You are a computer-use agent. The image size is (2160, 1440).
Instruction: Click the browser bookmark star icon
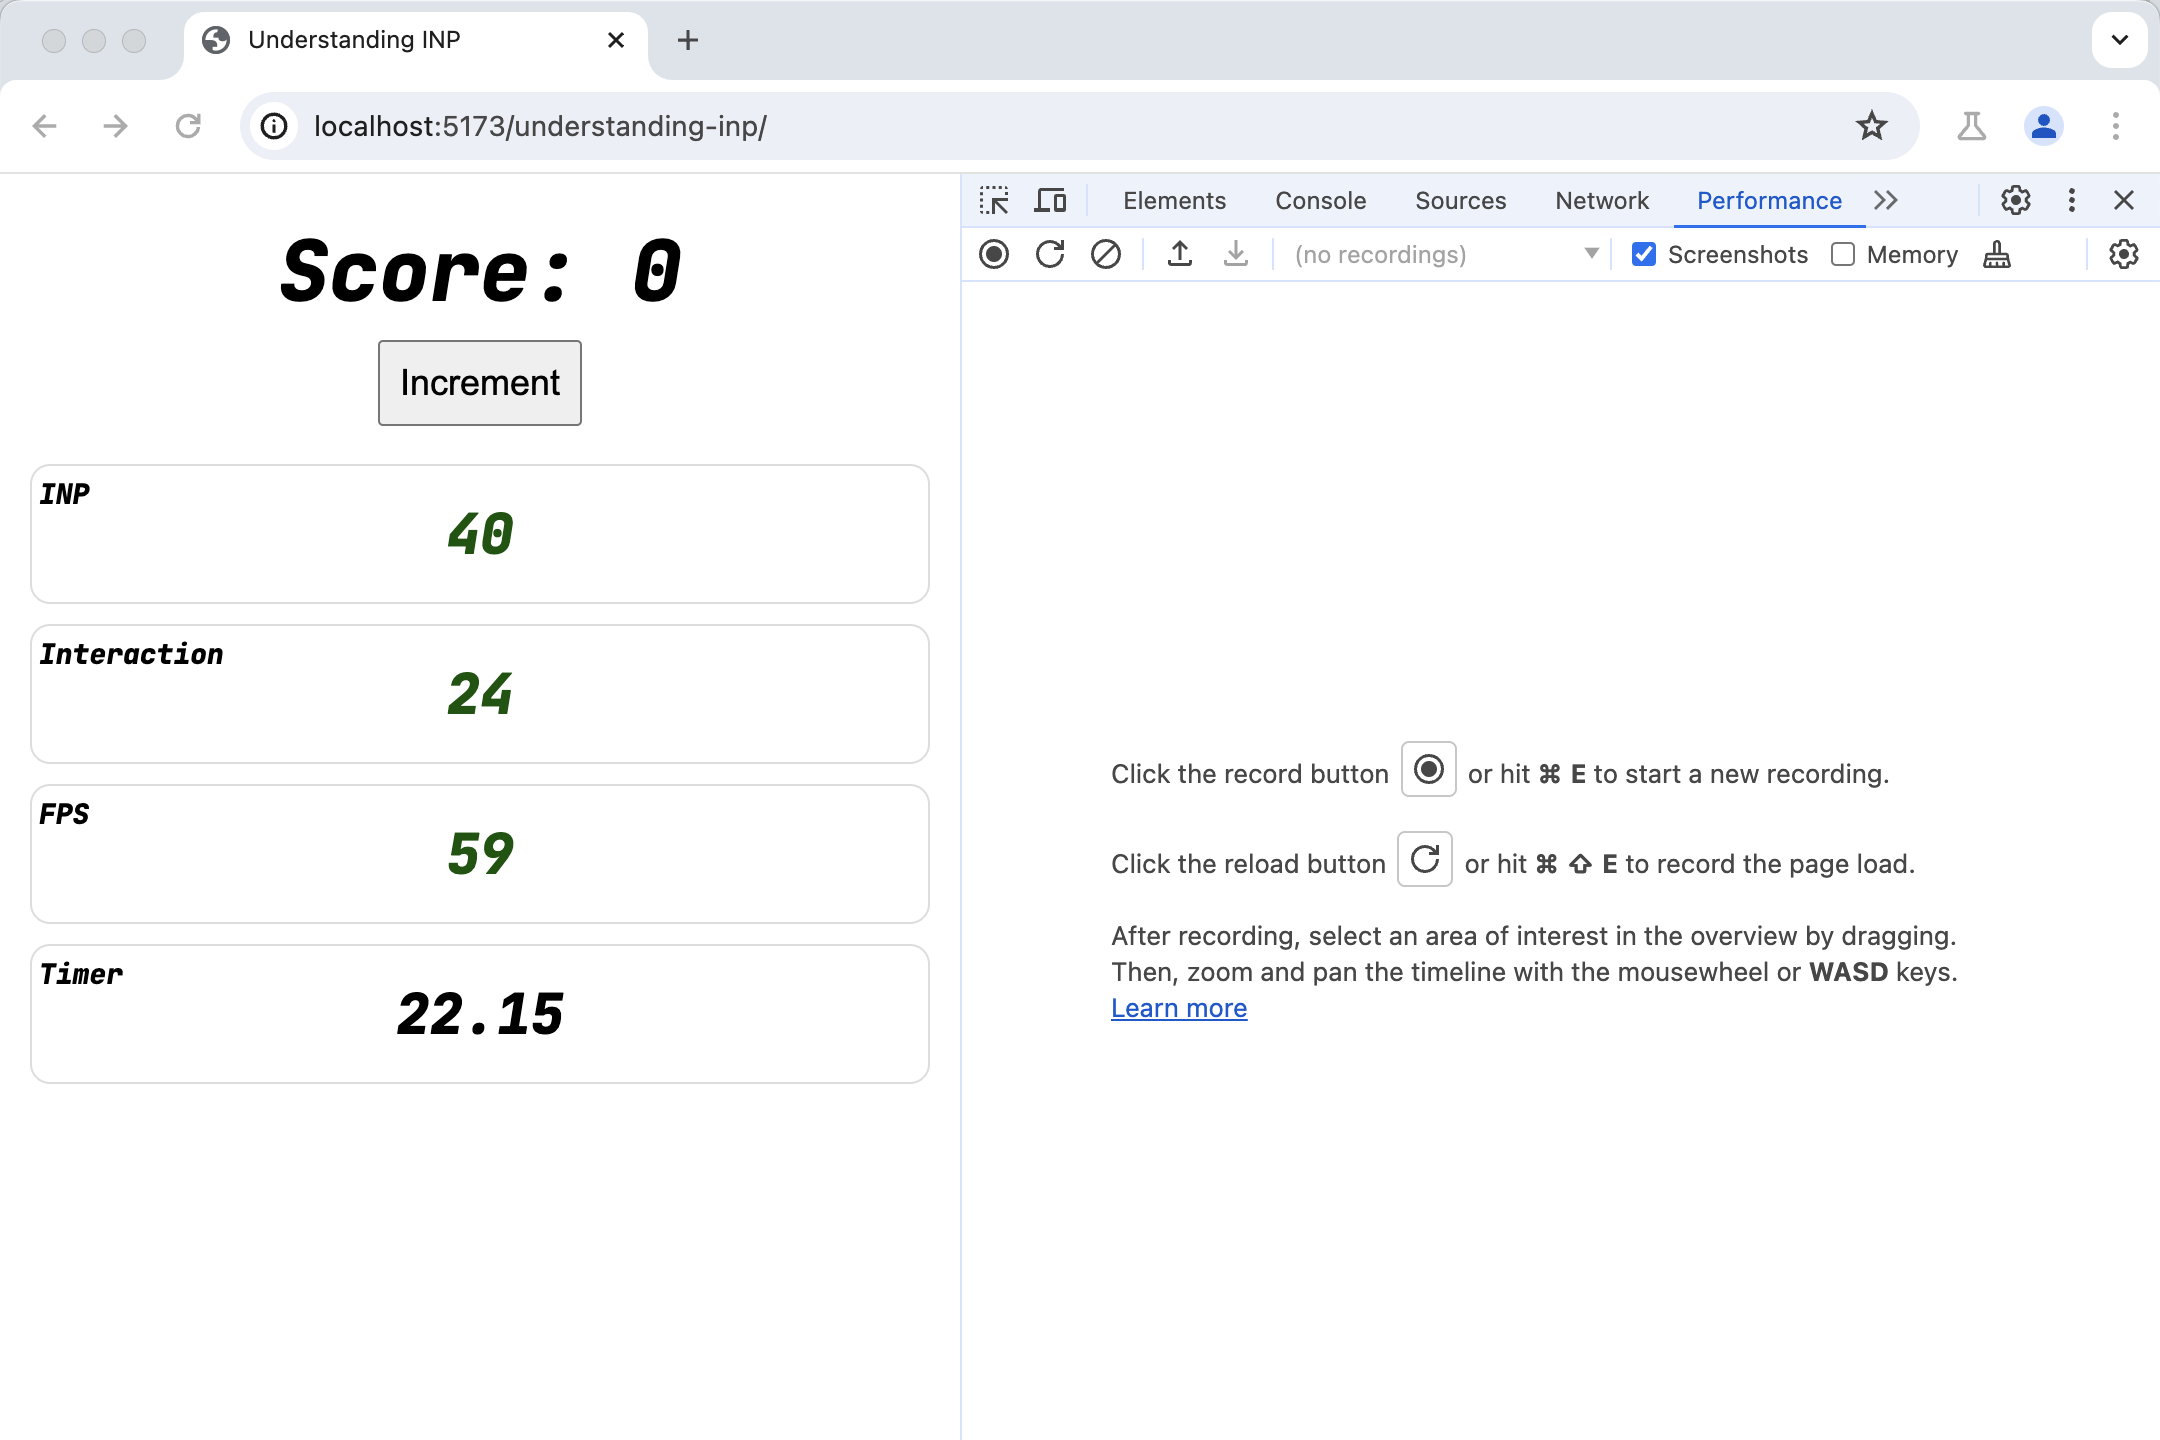coord(1869,127)
